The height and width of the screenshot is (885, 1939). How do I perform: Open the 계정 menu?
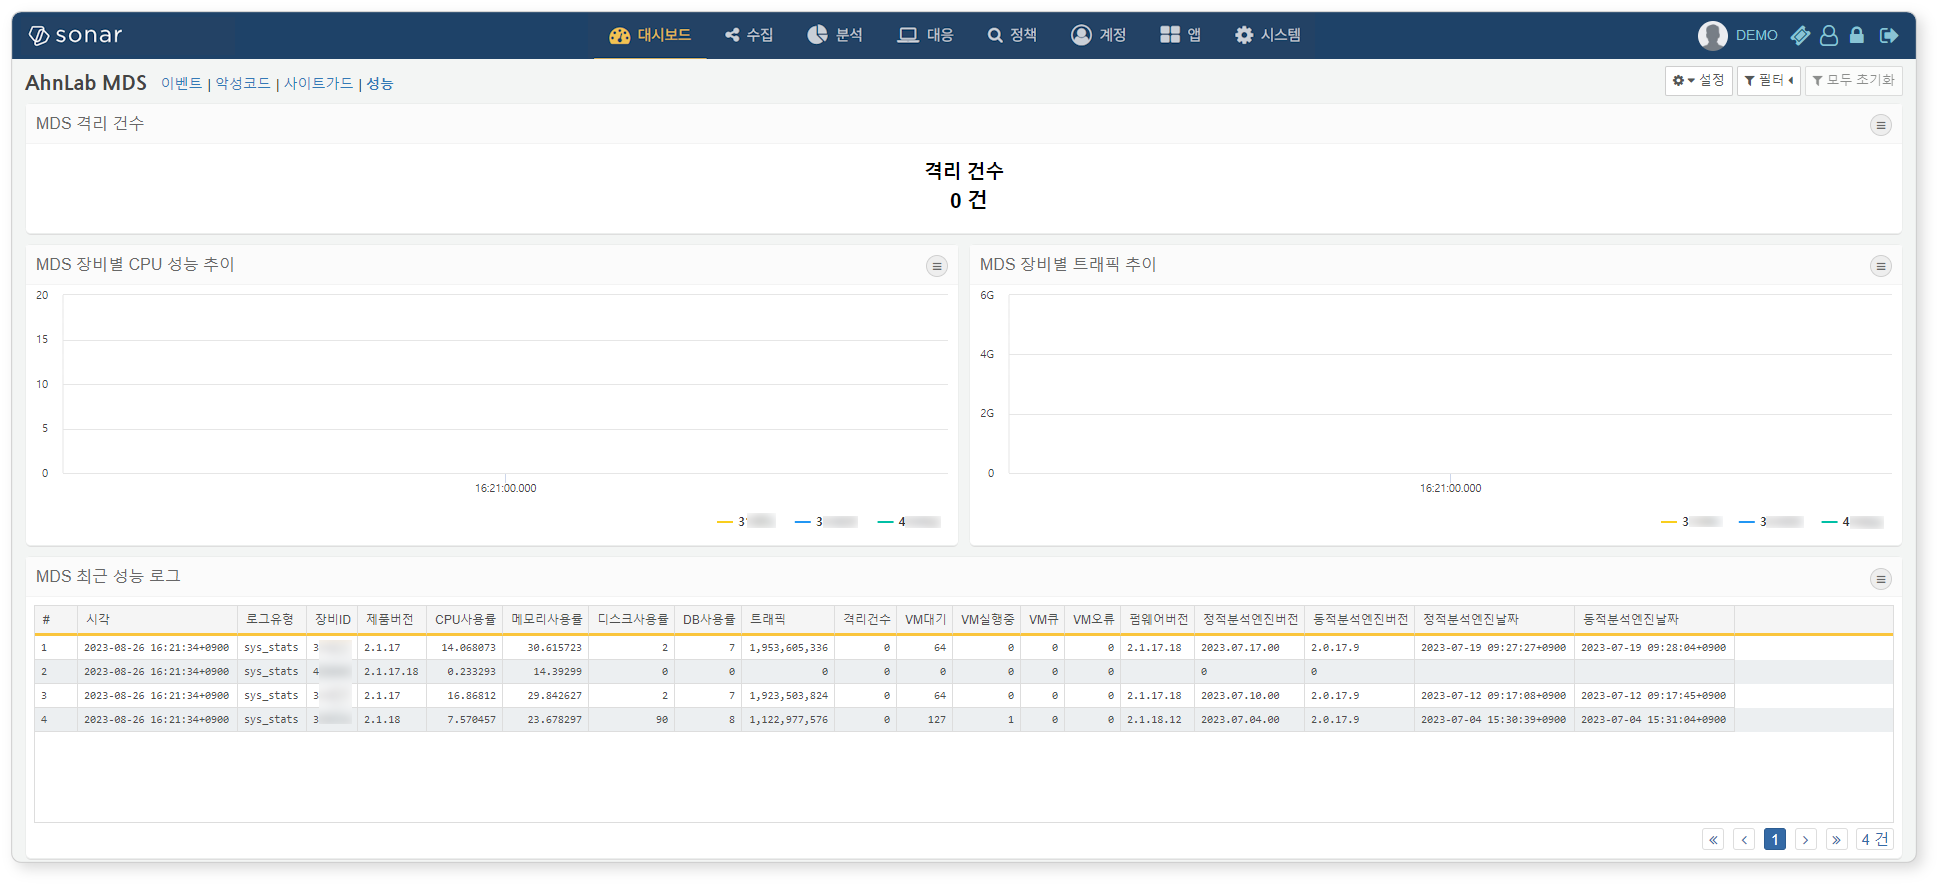click(x=1098, y=35)
